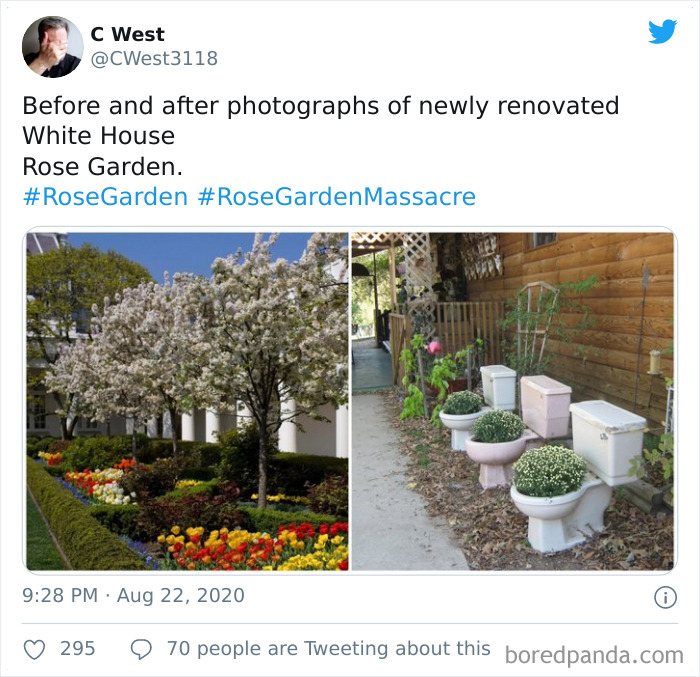The height and width of the screenshot is (677, 700).
Task: Click the reply speech bubble icon
Action: (141, 649)
